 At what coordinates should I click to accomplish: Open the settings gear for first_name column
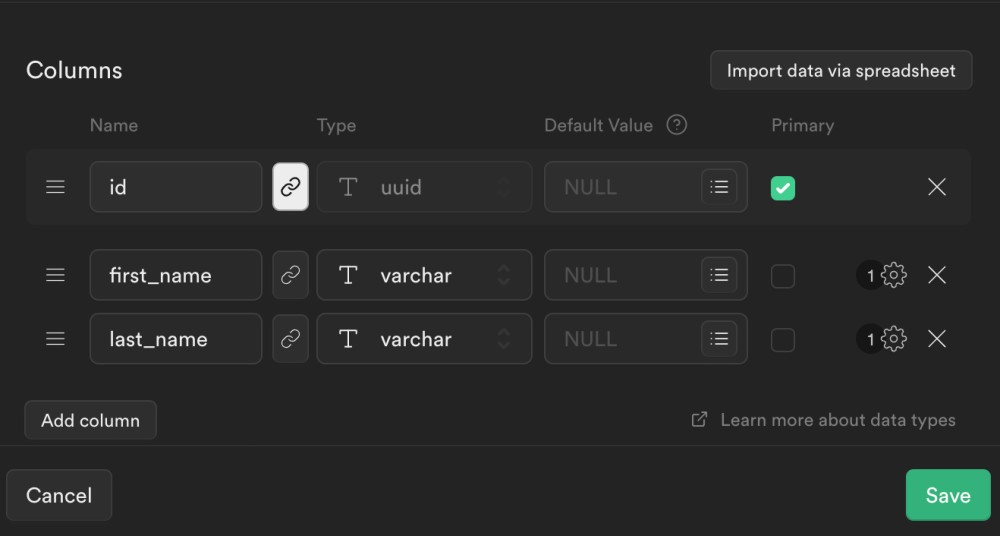pos(893,275)
